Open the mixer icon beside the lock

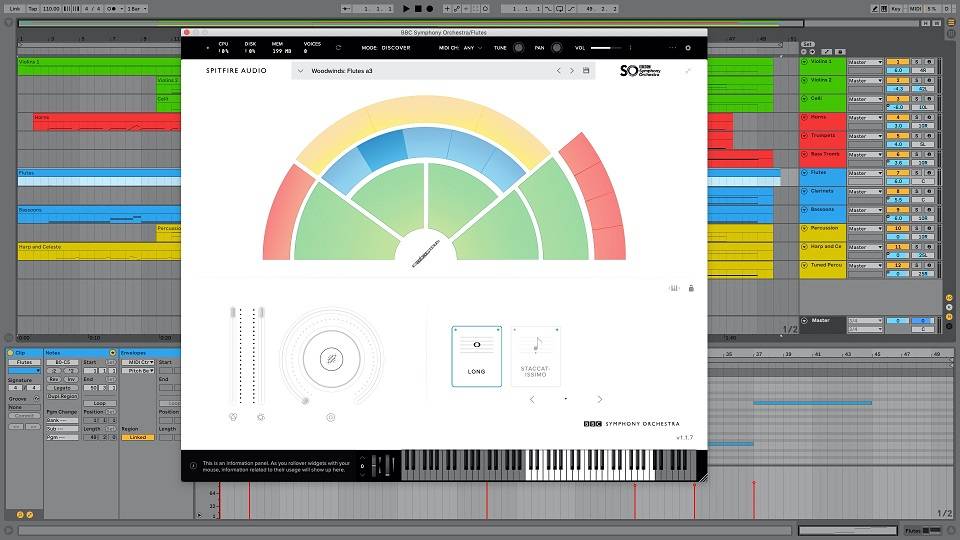pyautogui.click(x=675, y=288)
